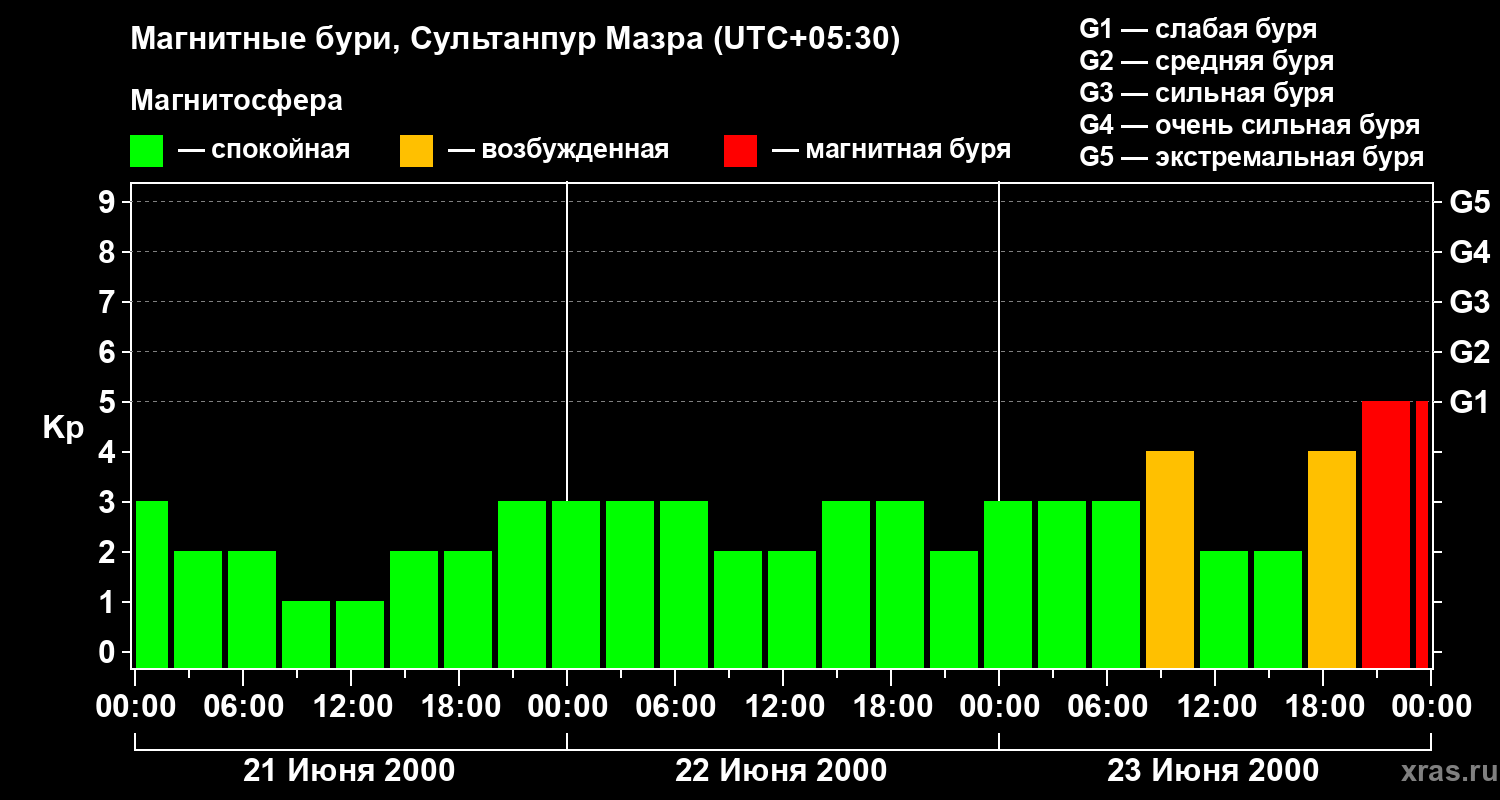Click the wide red Kp 5 bar

tap(1386, 534)
